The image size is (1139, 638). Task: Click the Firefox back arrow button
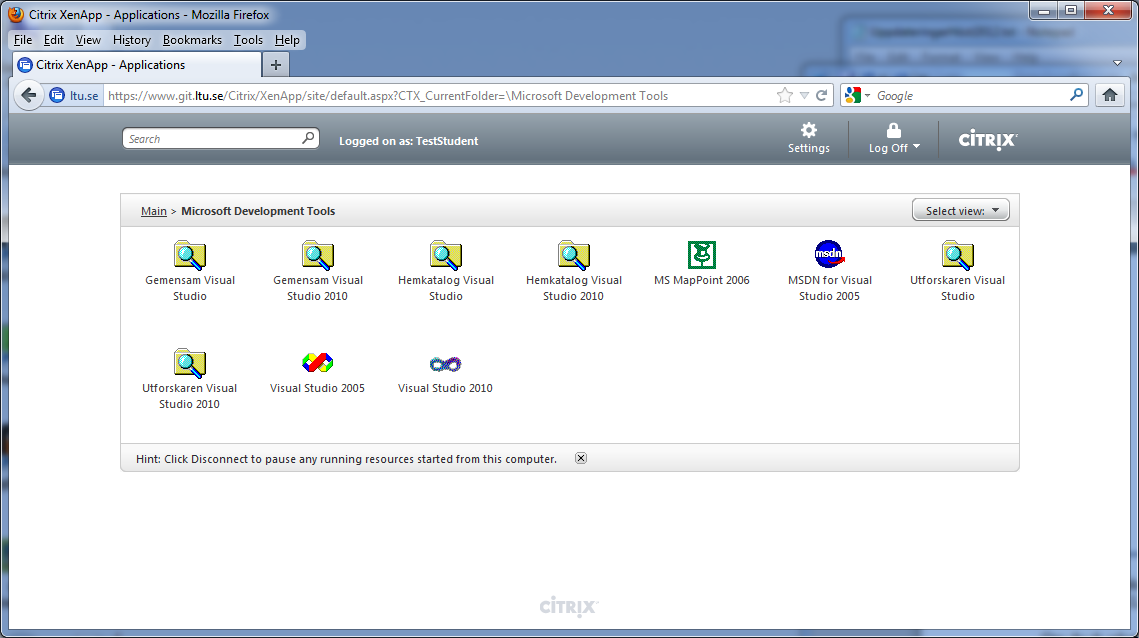[x=28, y=95]
